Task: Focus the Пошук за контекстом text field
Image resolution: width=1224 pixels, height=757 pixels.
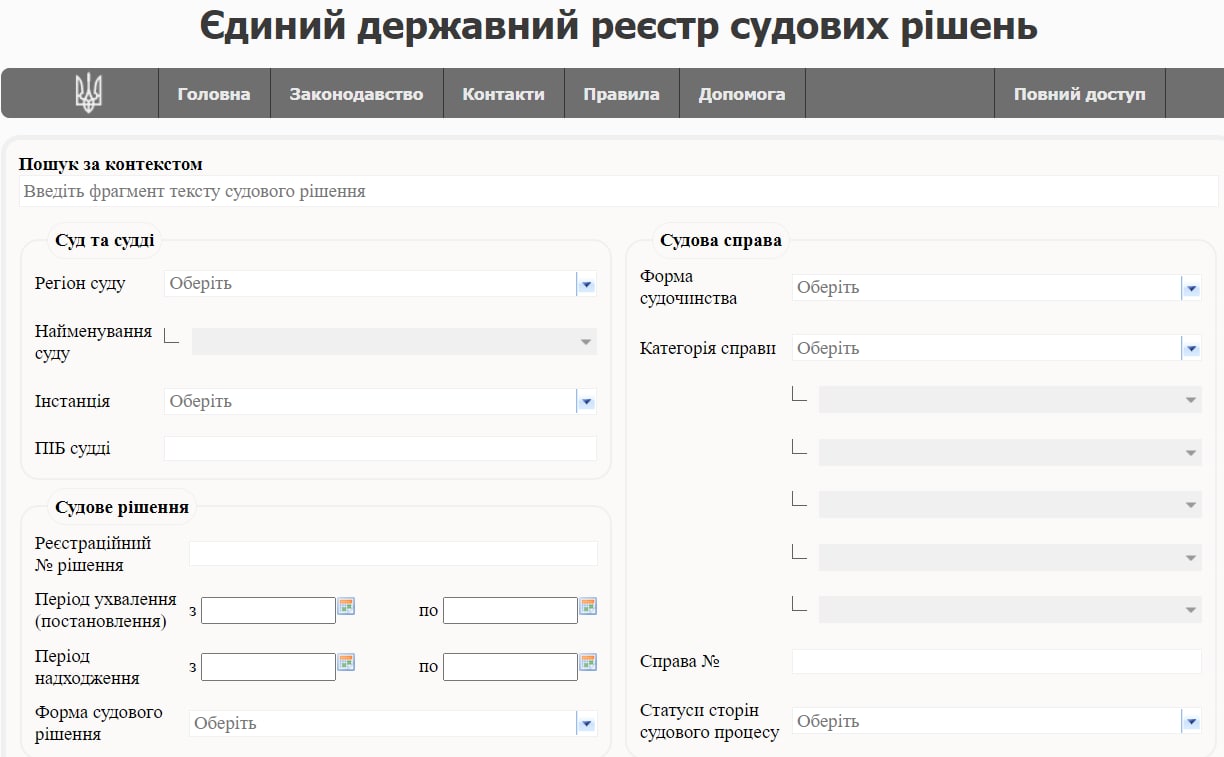Action: [618, 191]
